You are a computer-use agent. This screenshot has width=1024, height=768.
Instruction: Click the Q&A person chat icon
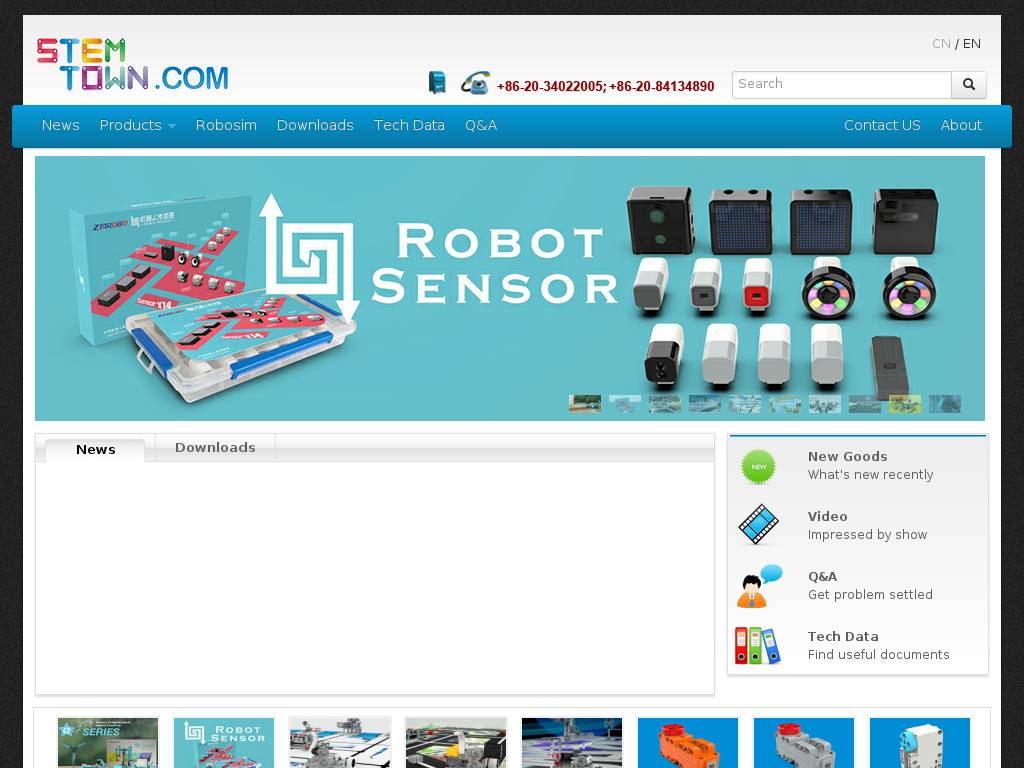pos(758,586)
